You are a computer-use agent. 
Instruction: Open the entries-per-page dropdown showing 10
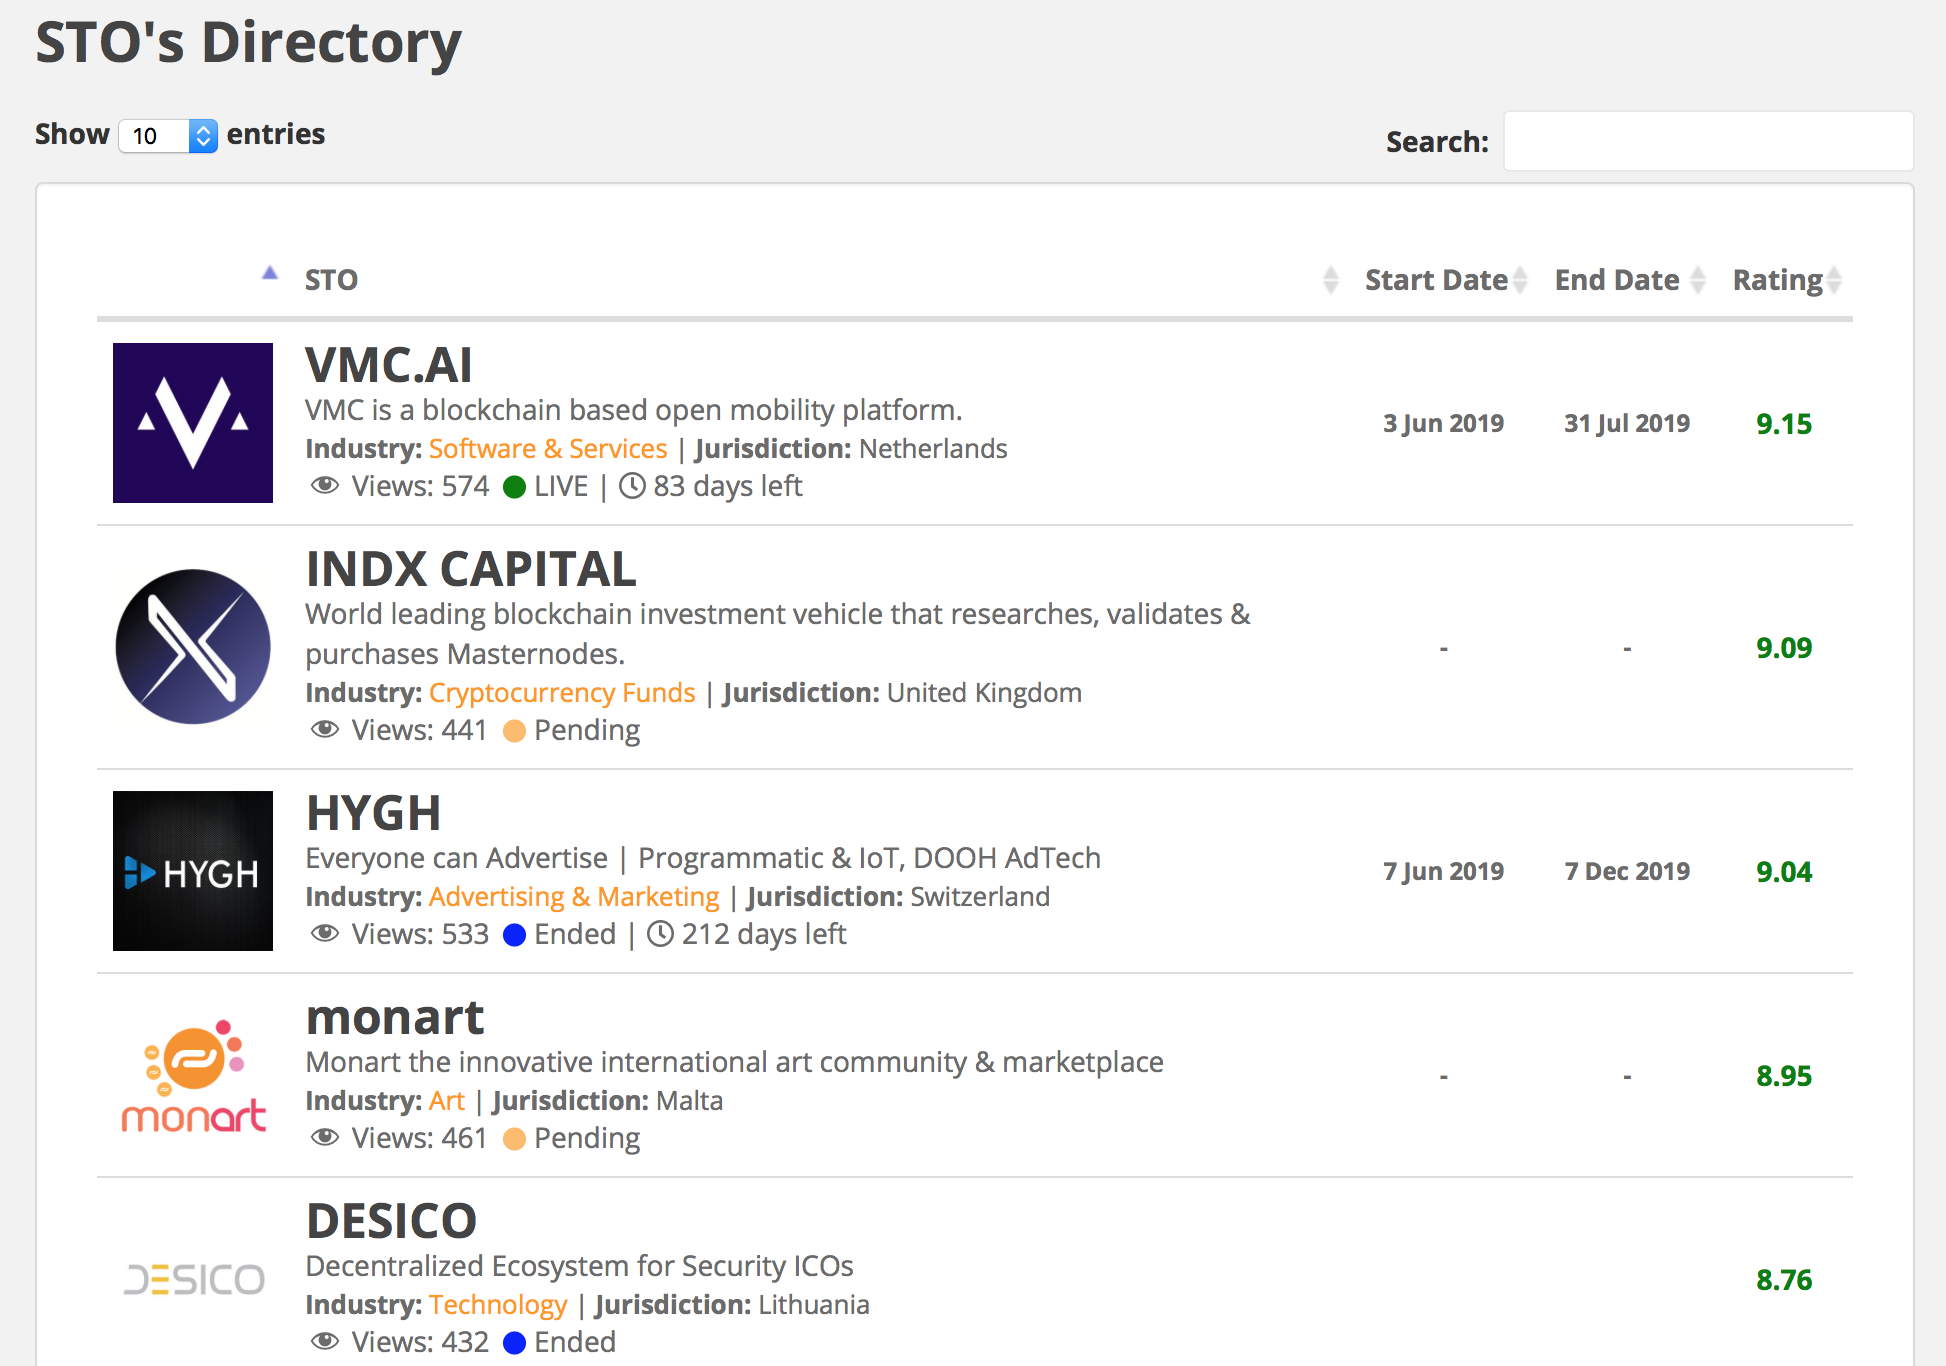[x=168, y=135]
